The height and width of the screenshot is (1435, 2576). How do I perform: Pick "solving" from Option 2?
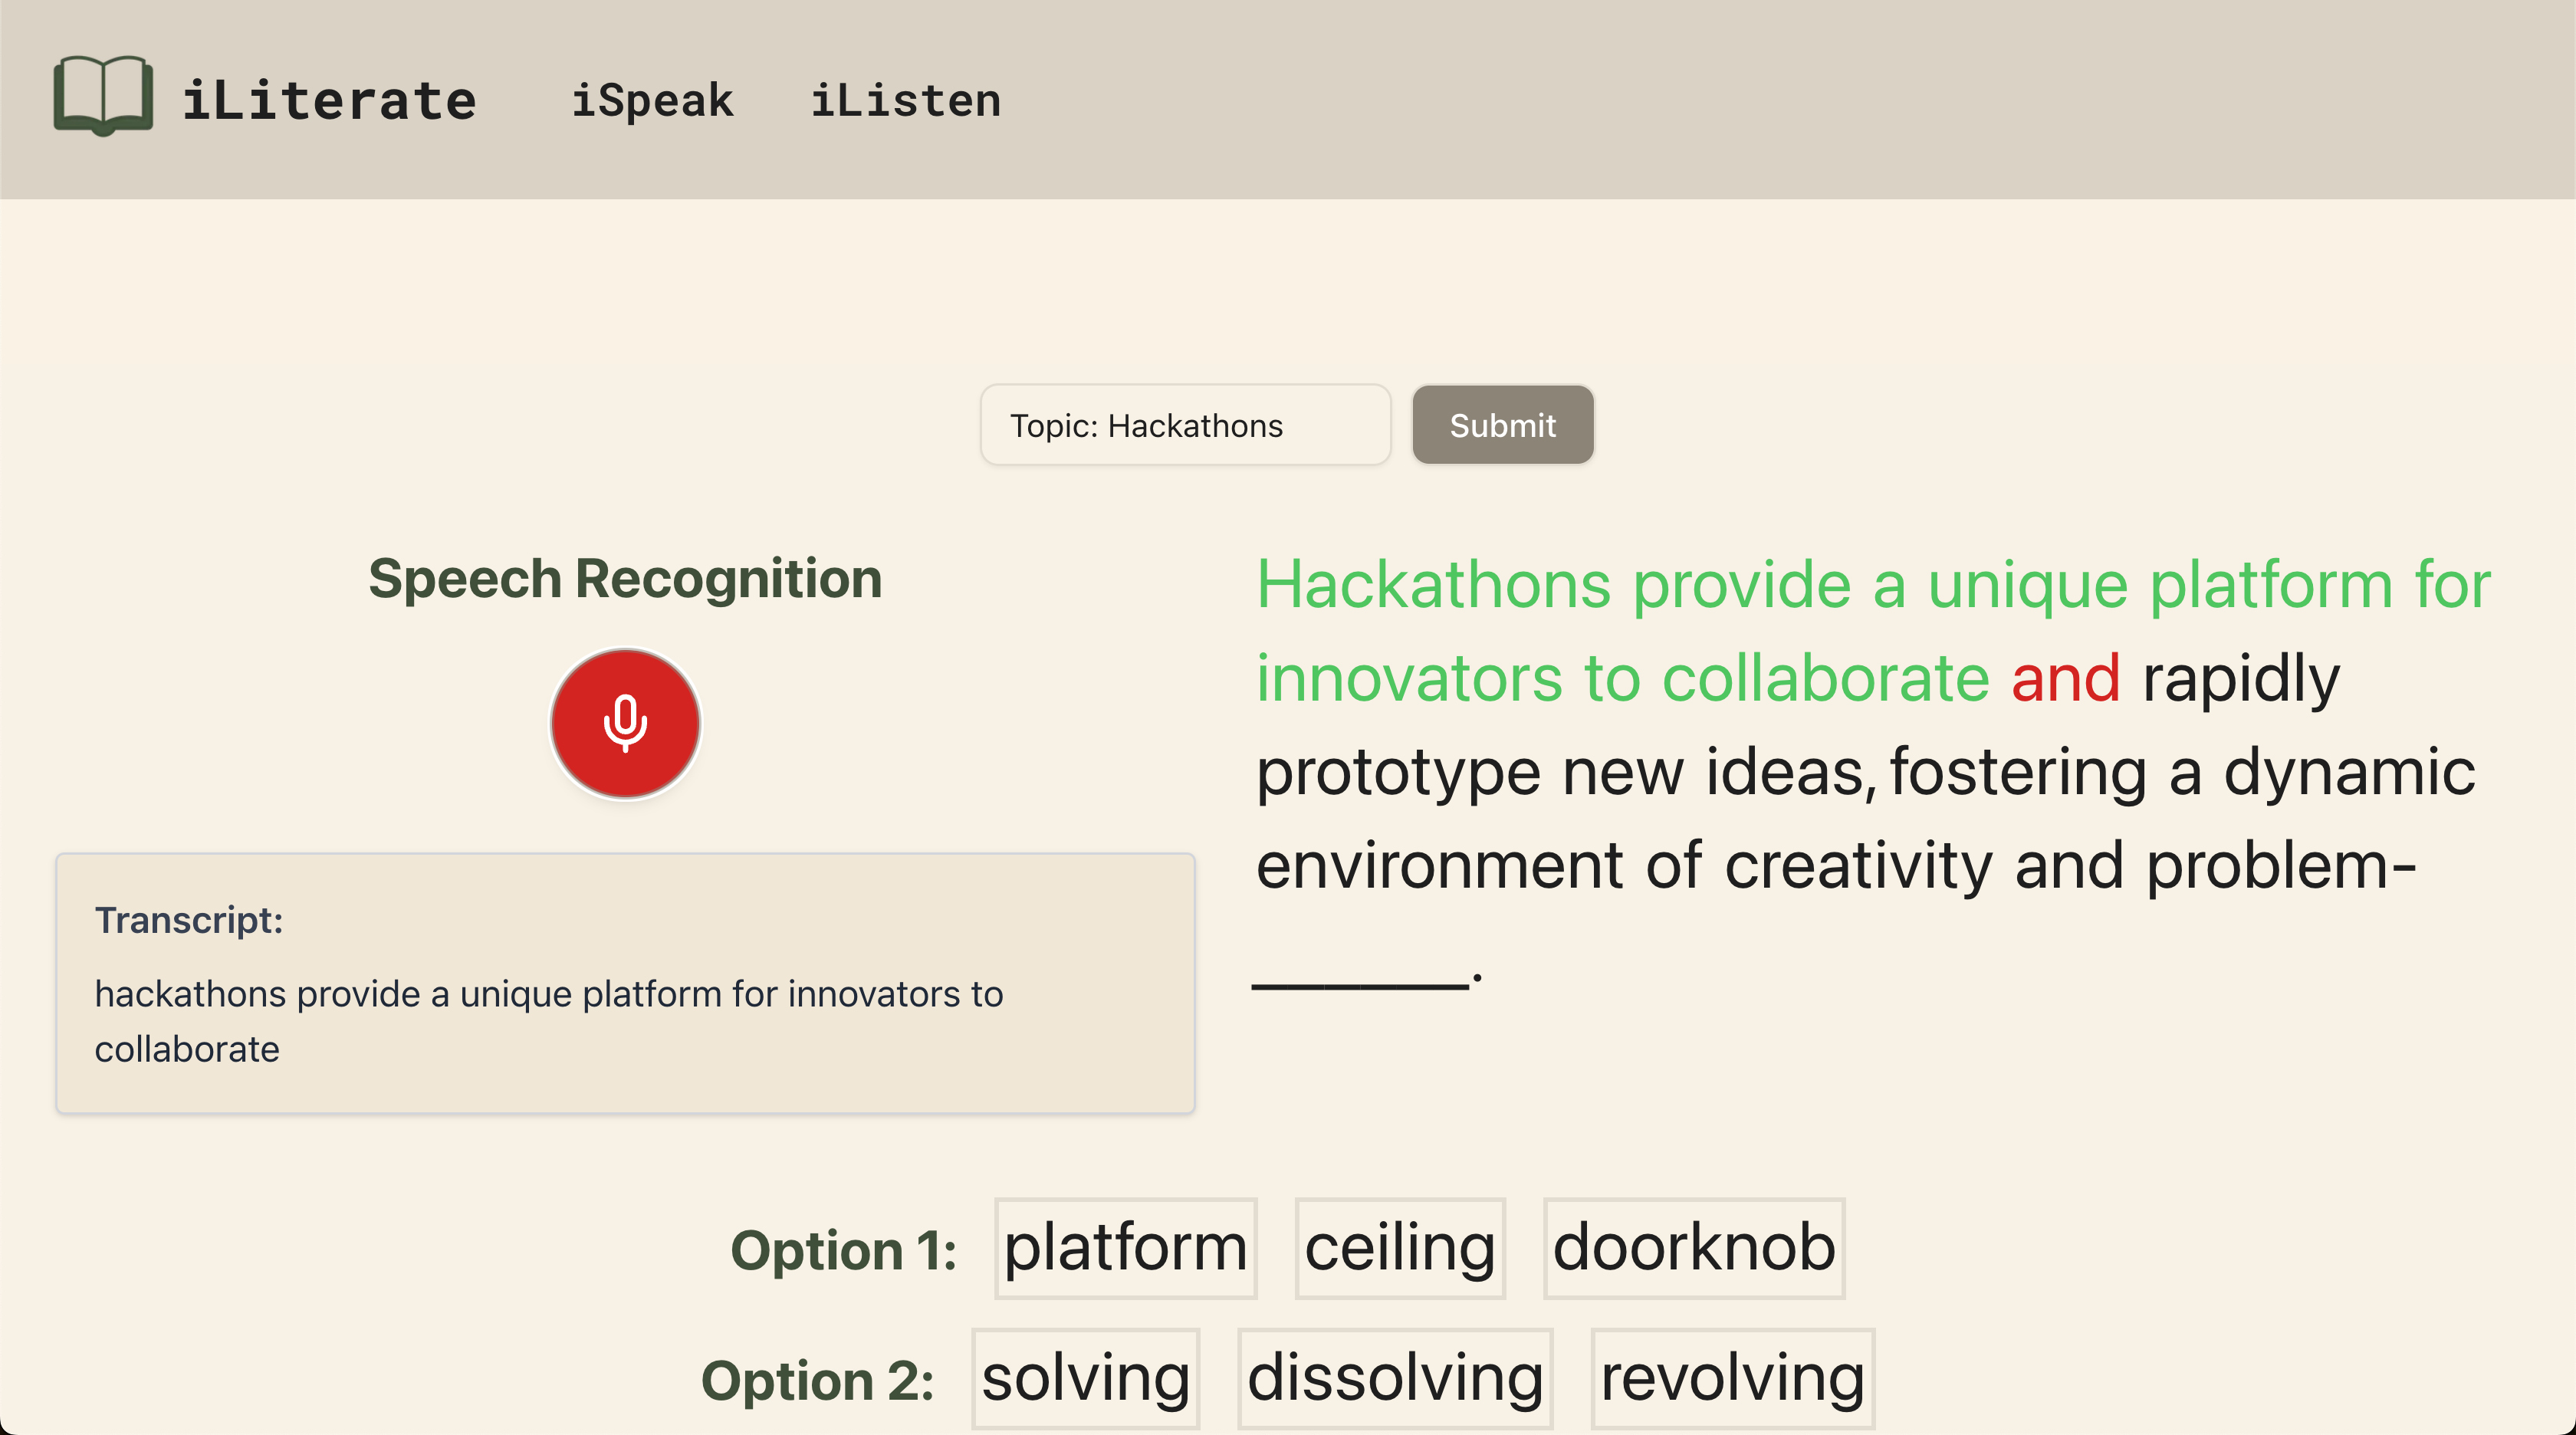click(1085, 1378)
